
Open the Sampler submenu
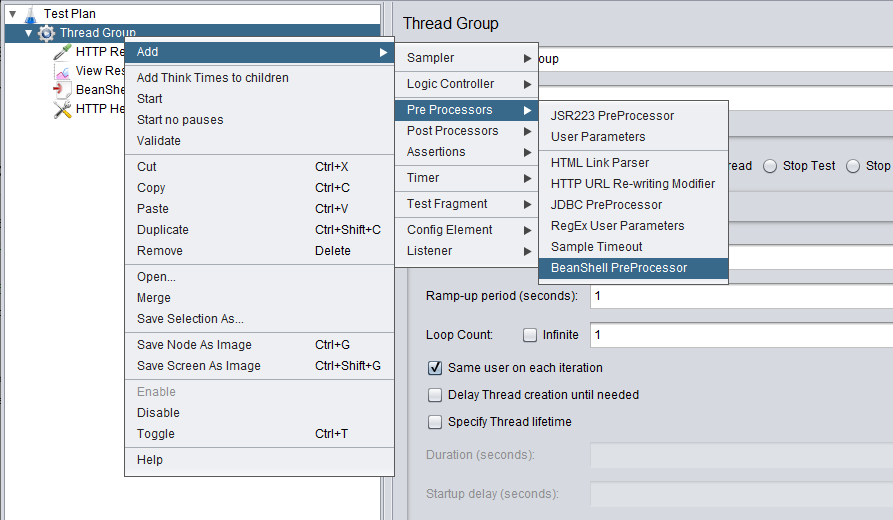[x=467, y=58]
